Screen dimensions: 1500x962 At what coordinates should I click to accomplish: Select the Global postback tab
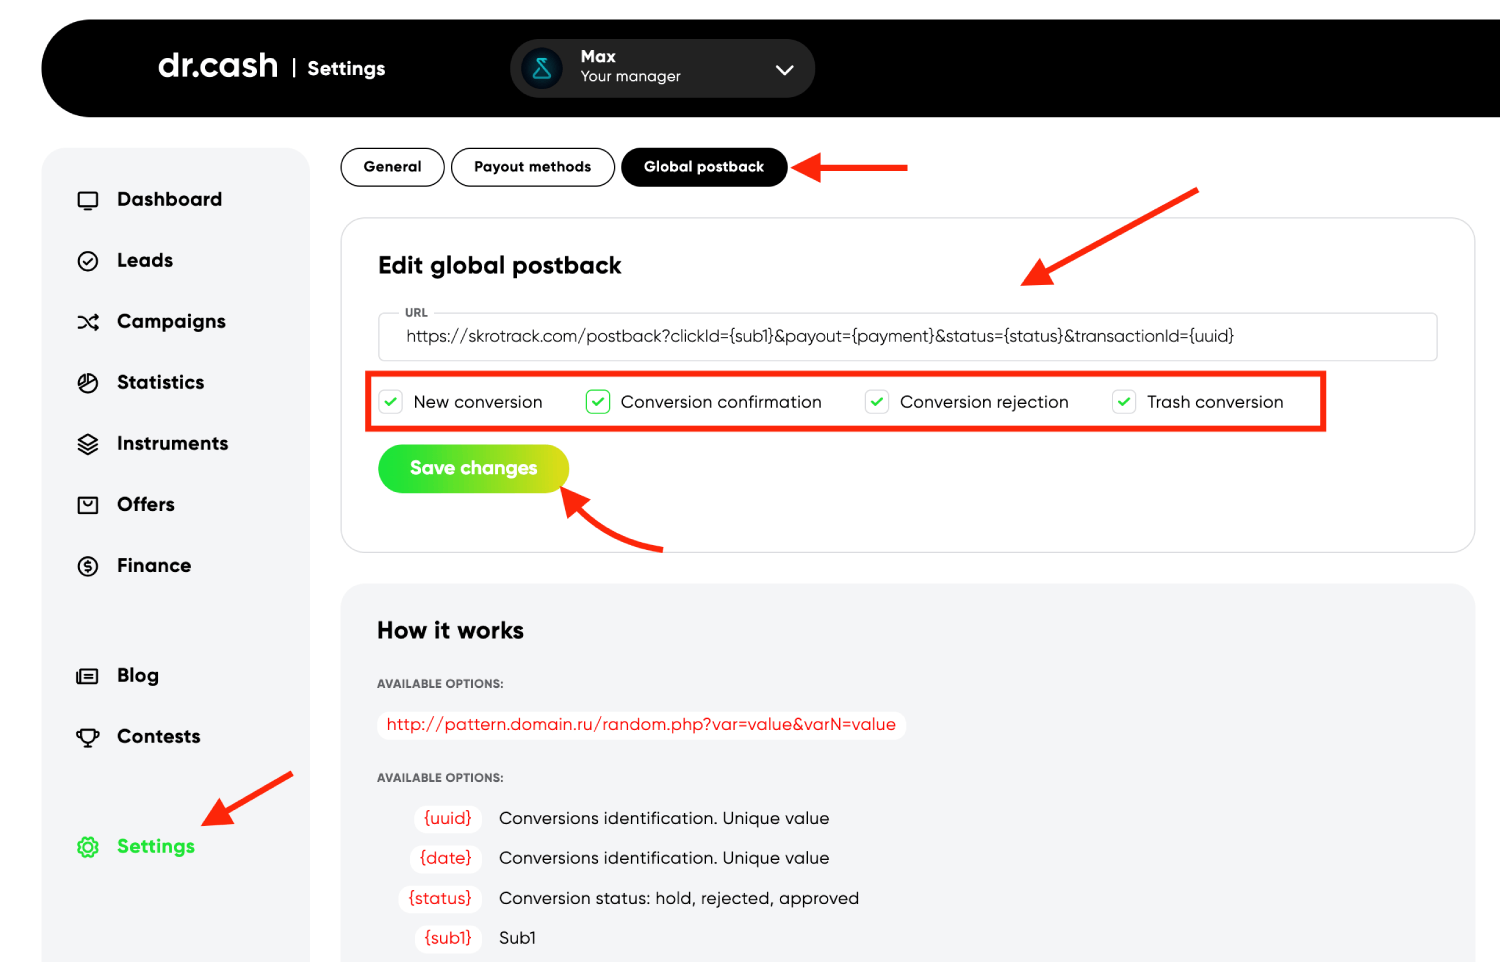pyautogui.click(x=704, y=167)
